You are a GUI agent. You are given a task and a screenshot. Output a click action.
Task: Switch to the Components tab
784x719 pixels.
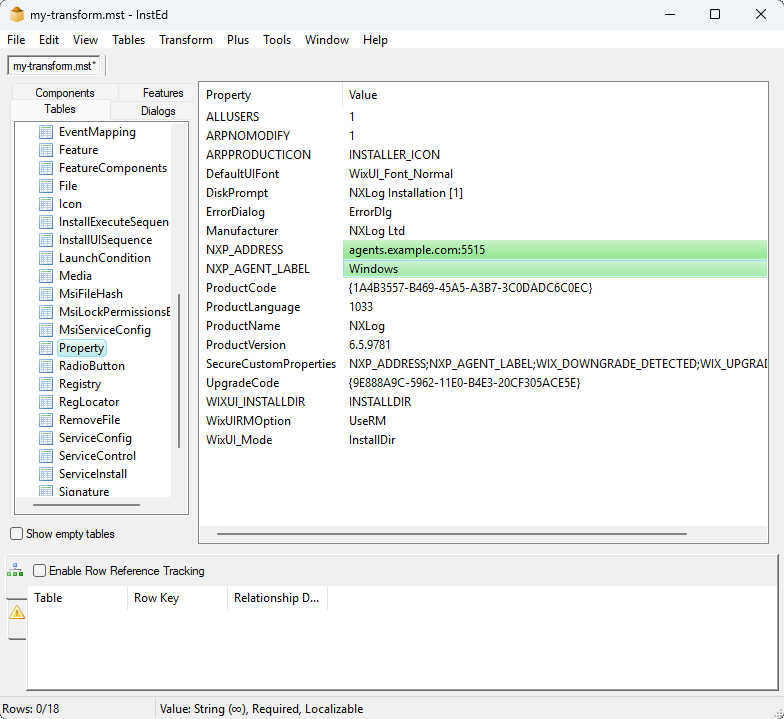click(65, 93)
